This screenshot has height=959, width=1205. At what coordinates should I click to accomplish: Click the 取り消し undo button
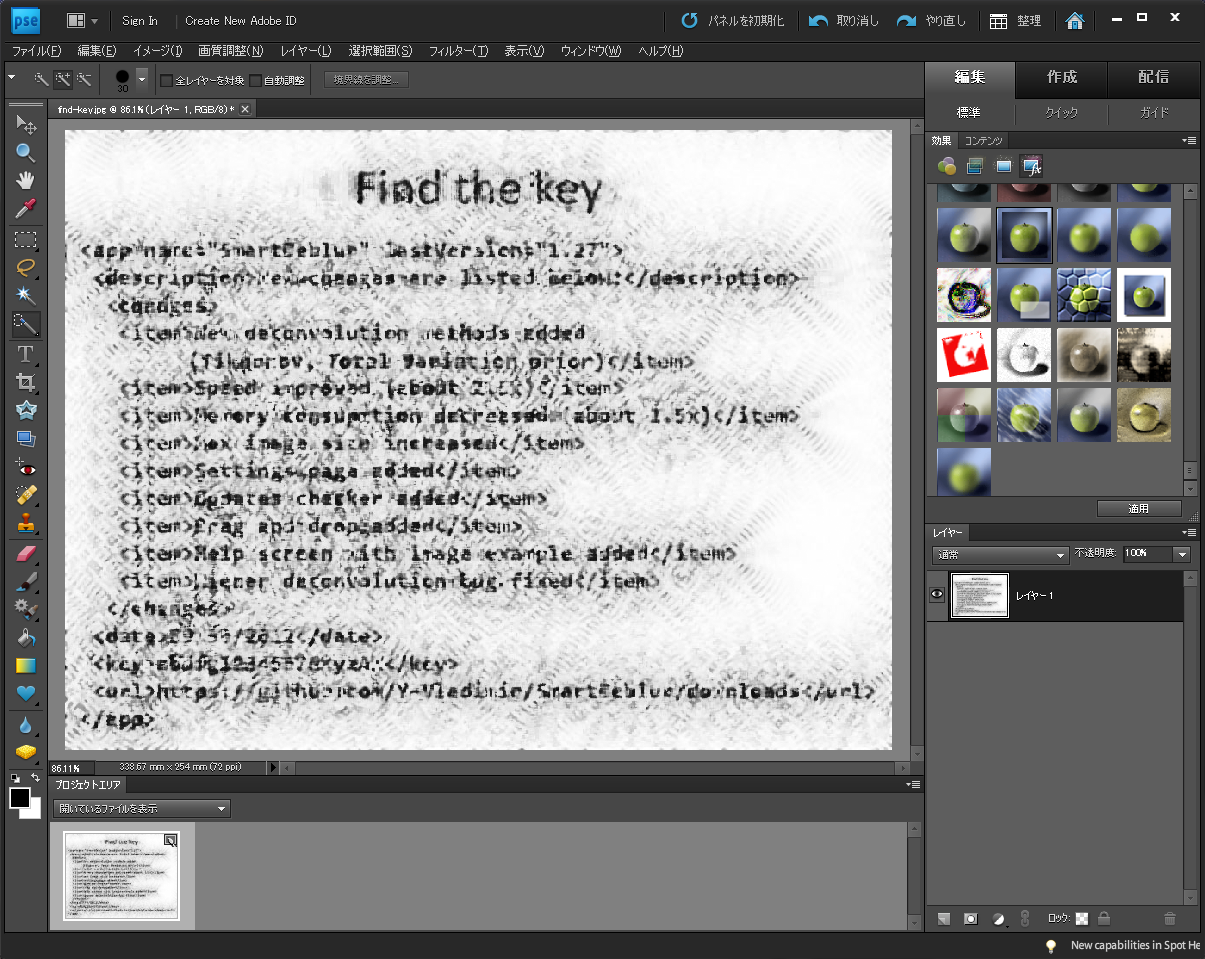point(844,21)
